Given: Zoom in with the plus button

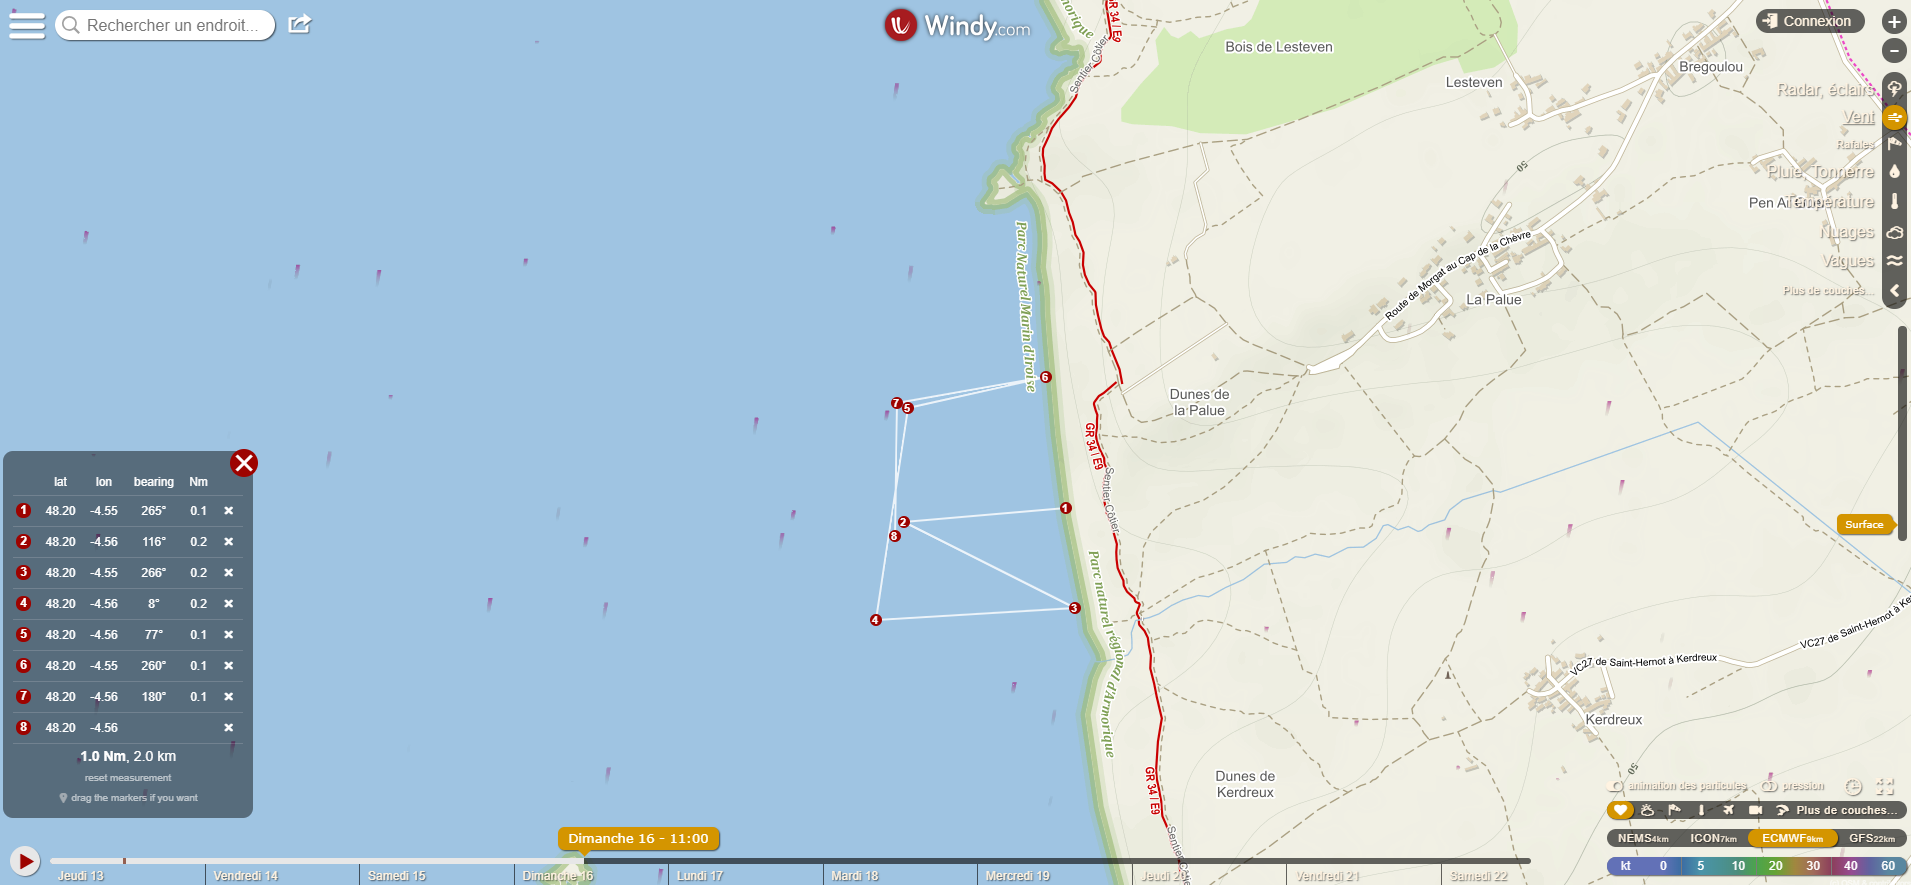Looking at the screenshot, I should (1894, 21).
